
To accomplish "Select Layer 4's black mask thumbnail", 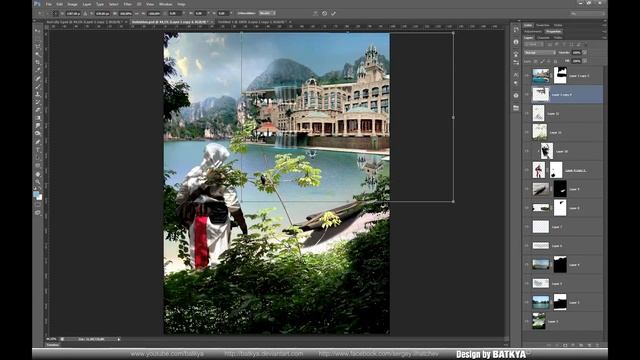I will 560,265.
